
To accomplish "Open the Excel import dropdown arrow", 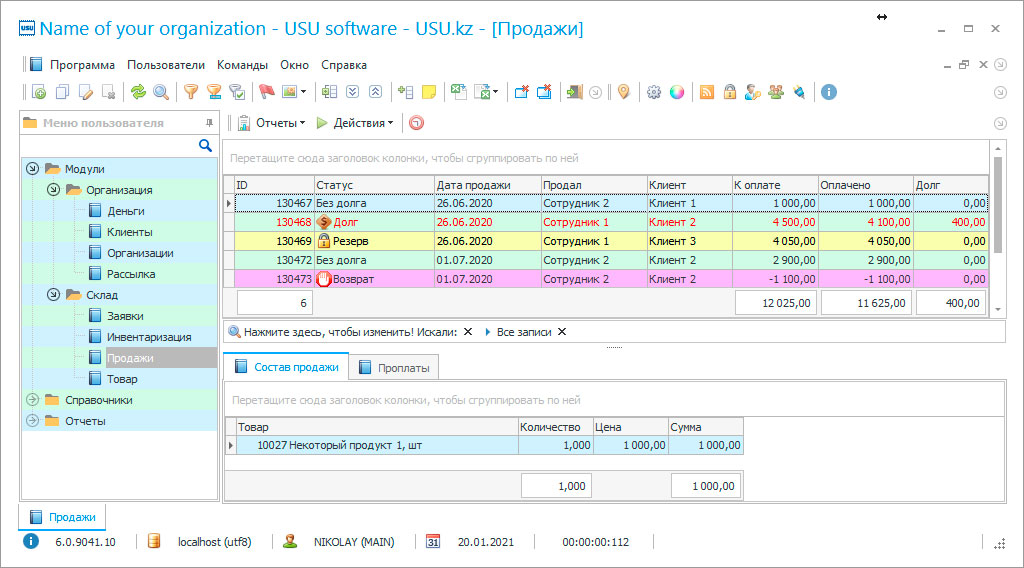I will pos(496,92).
